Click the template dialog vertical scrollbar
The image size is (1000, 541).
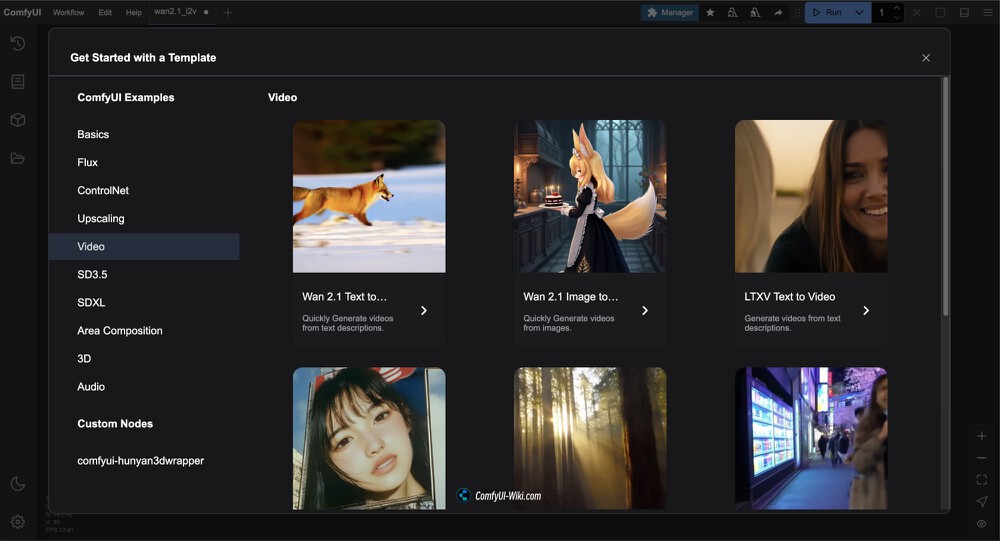[x=944, y=200]
